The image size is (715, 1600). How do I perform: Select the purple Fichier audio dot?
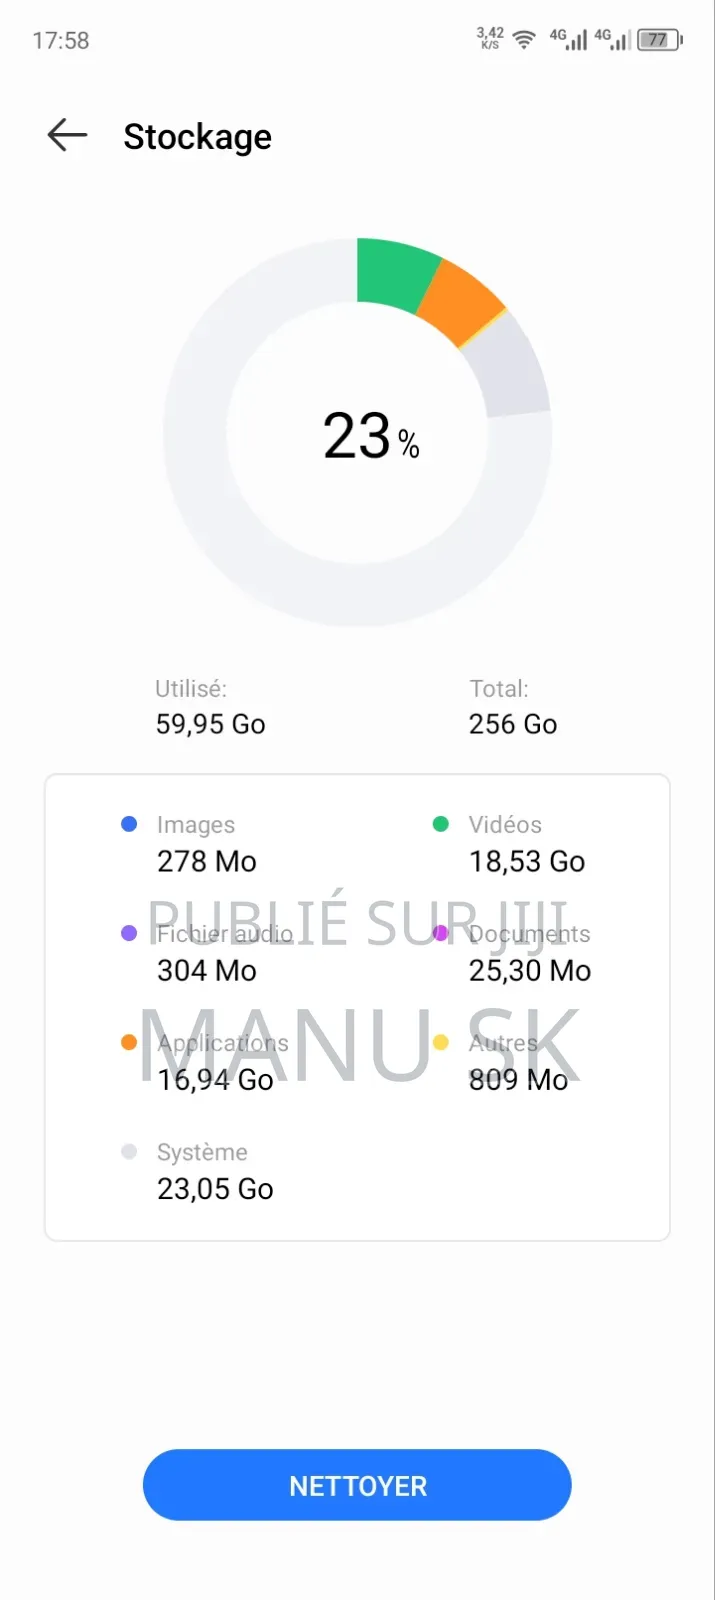click(129, 932)
